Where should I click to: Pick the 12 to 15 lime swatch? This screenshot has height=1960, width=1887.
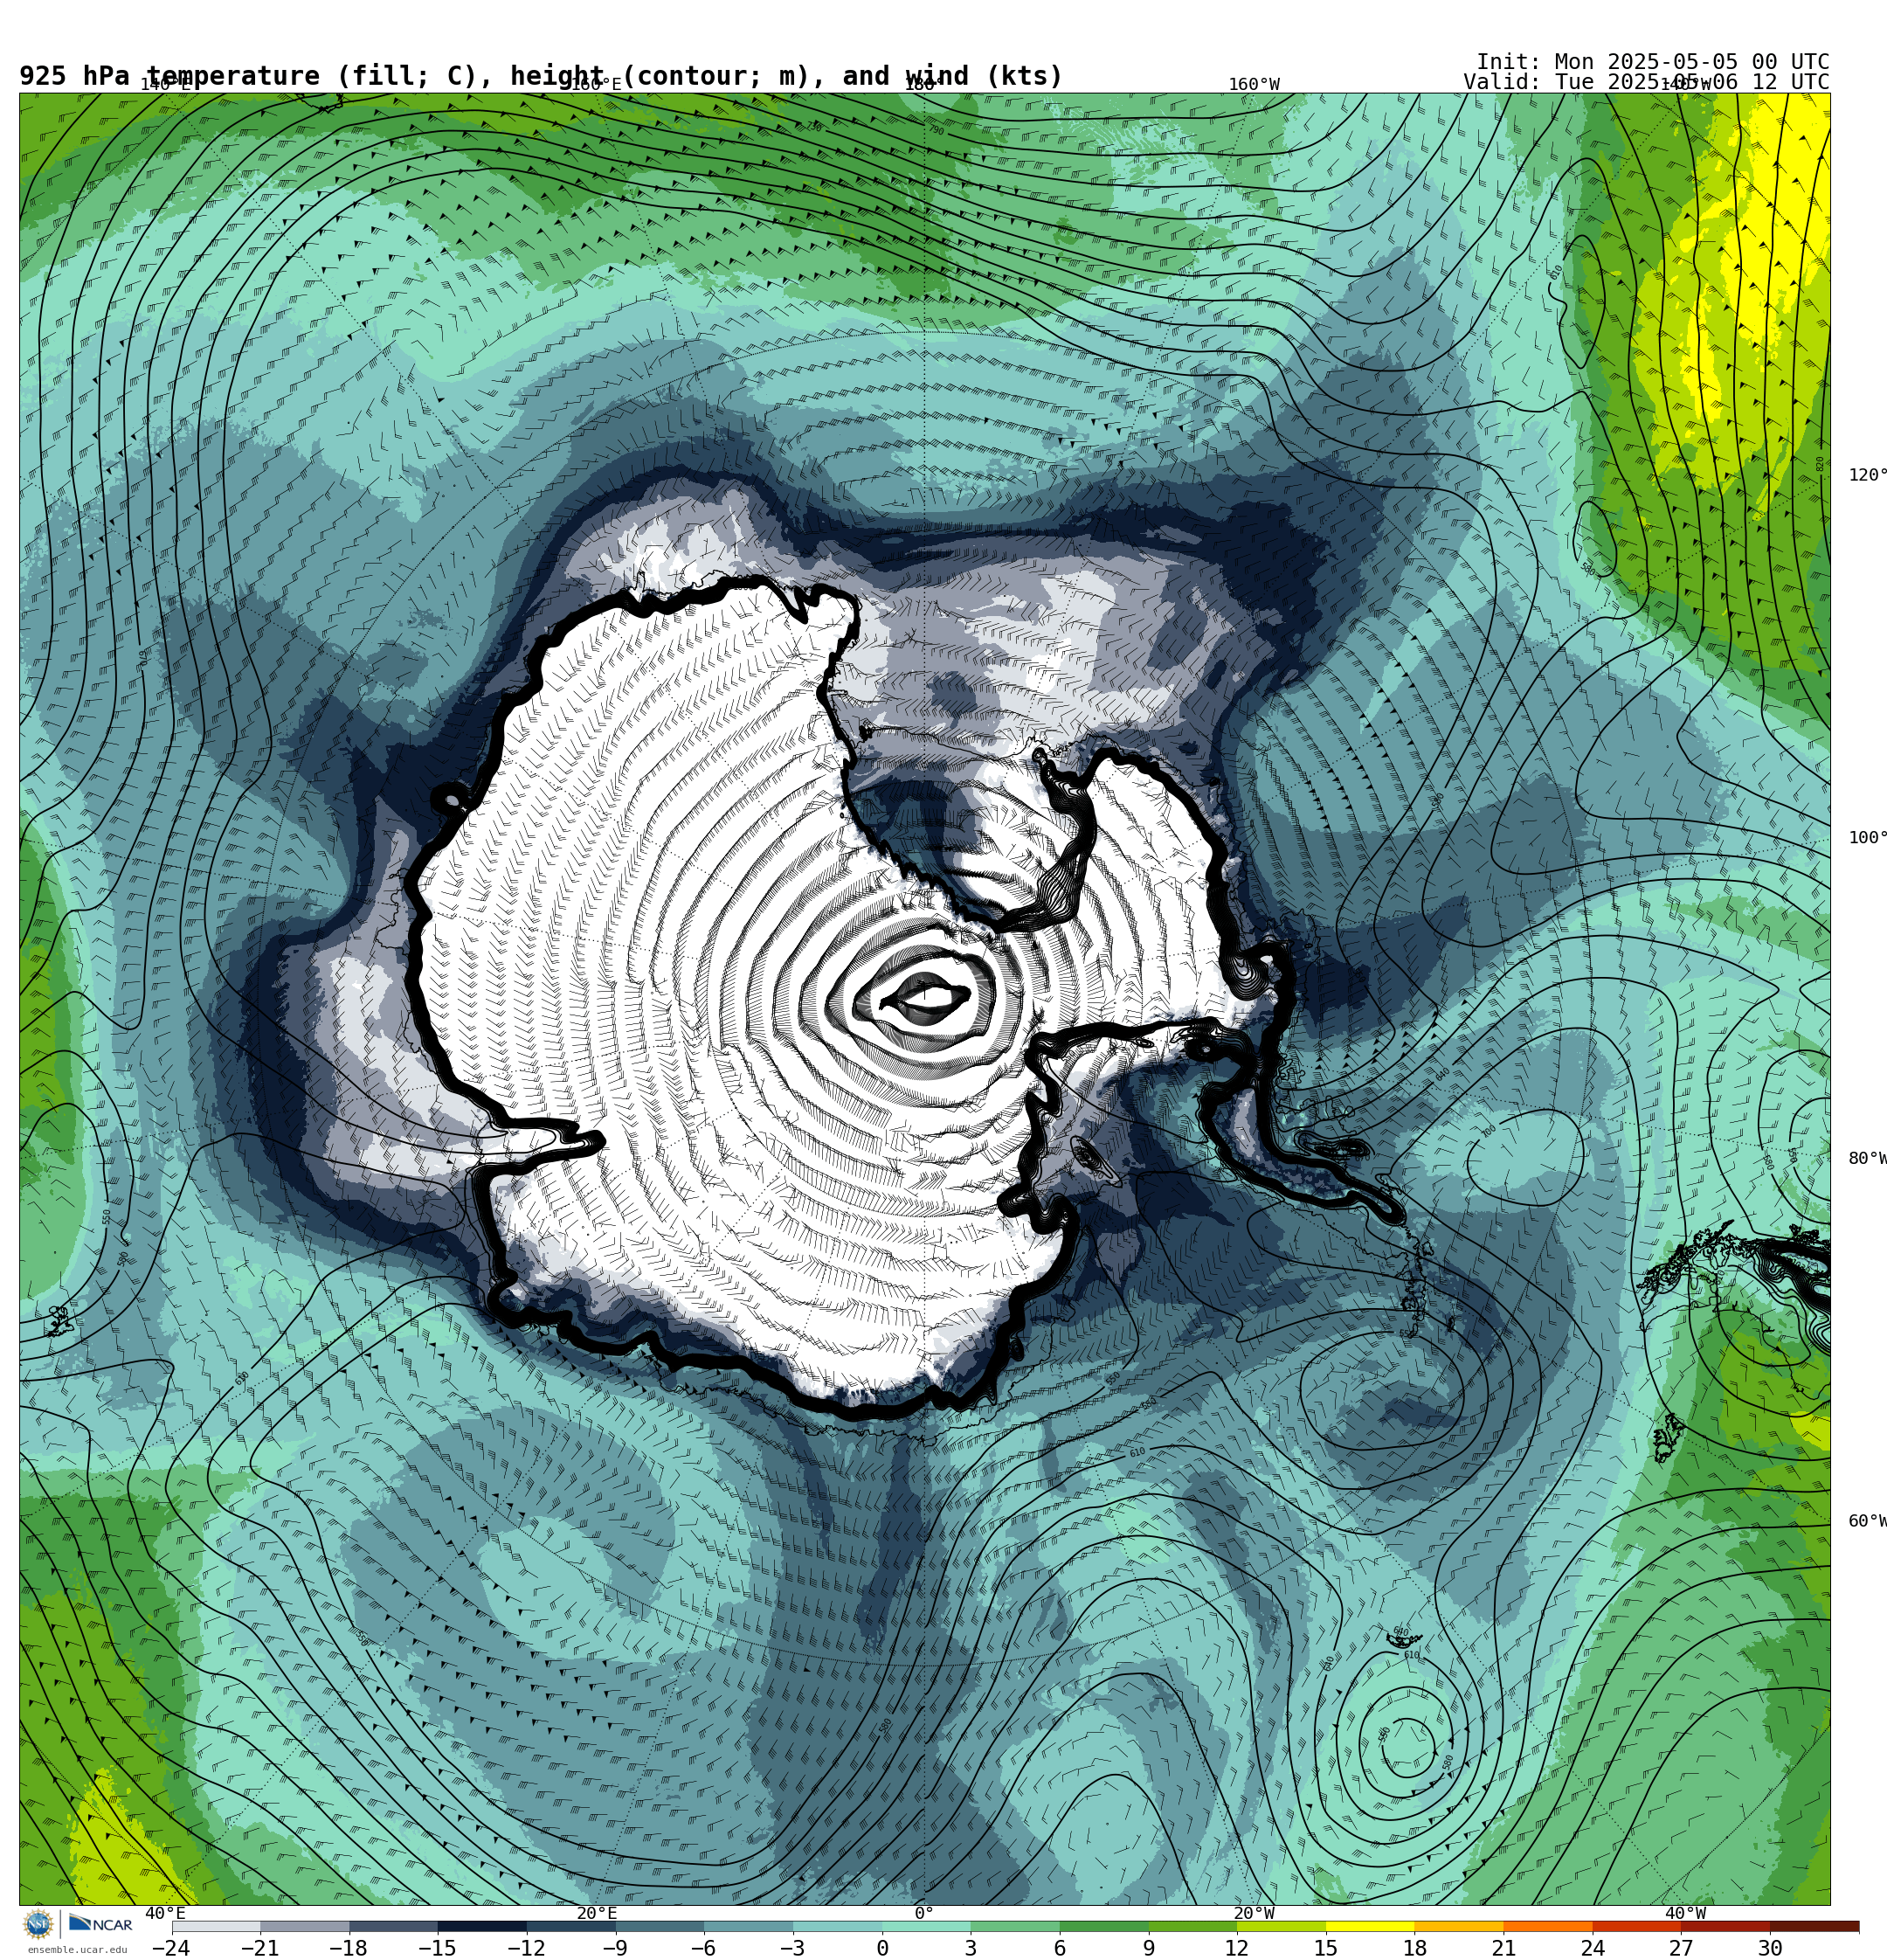(x=1282, y=1926)
